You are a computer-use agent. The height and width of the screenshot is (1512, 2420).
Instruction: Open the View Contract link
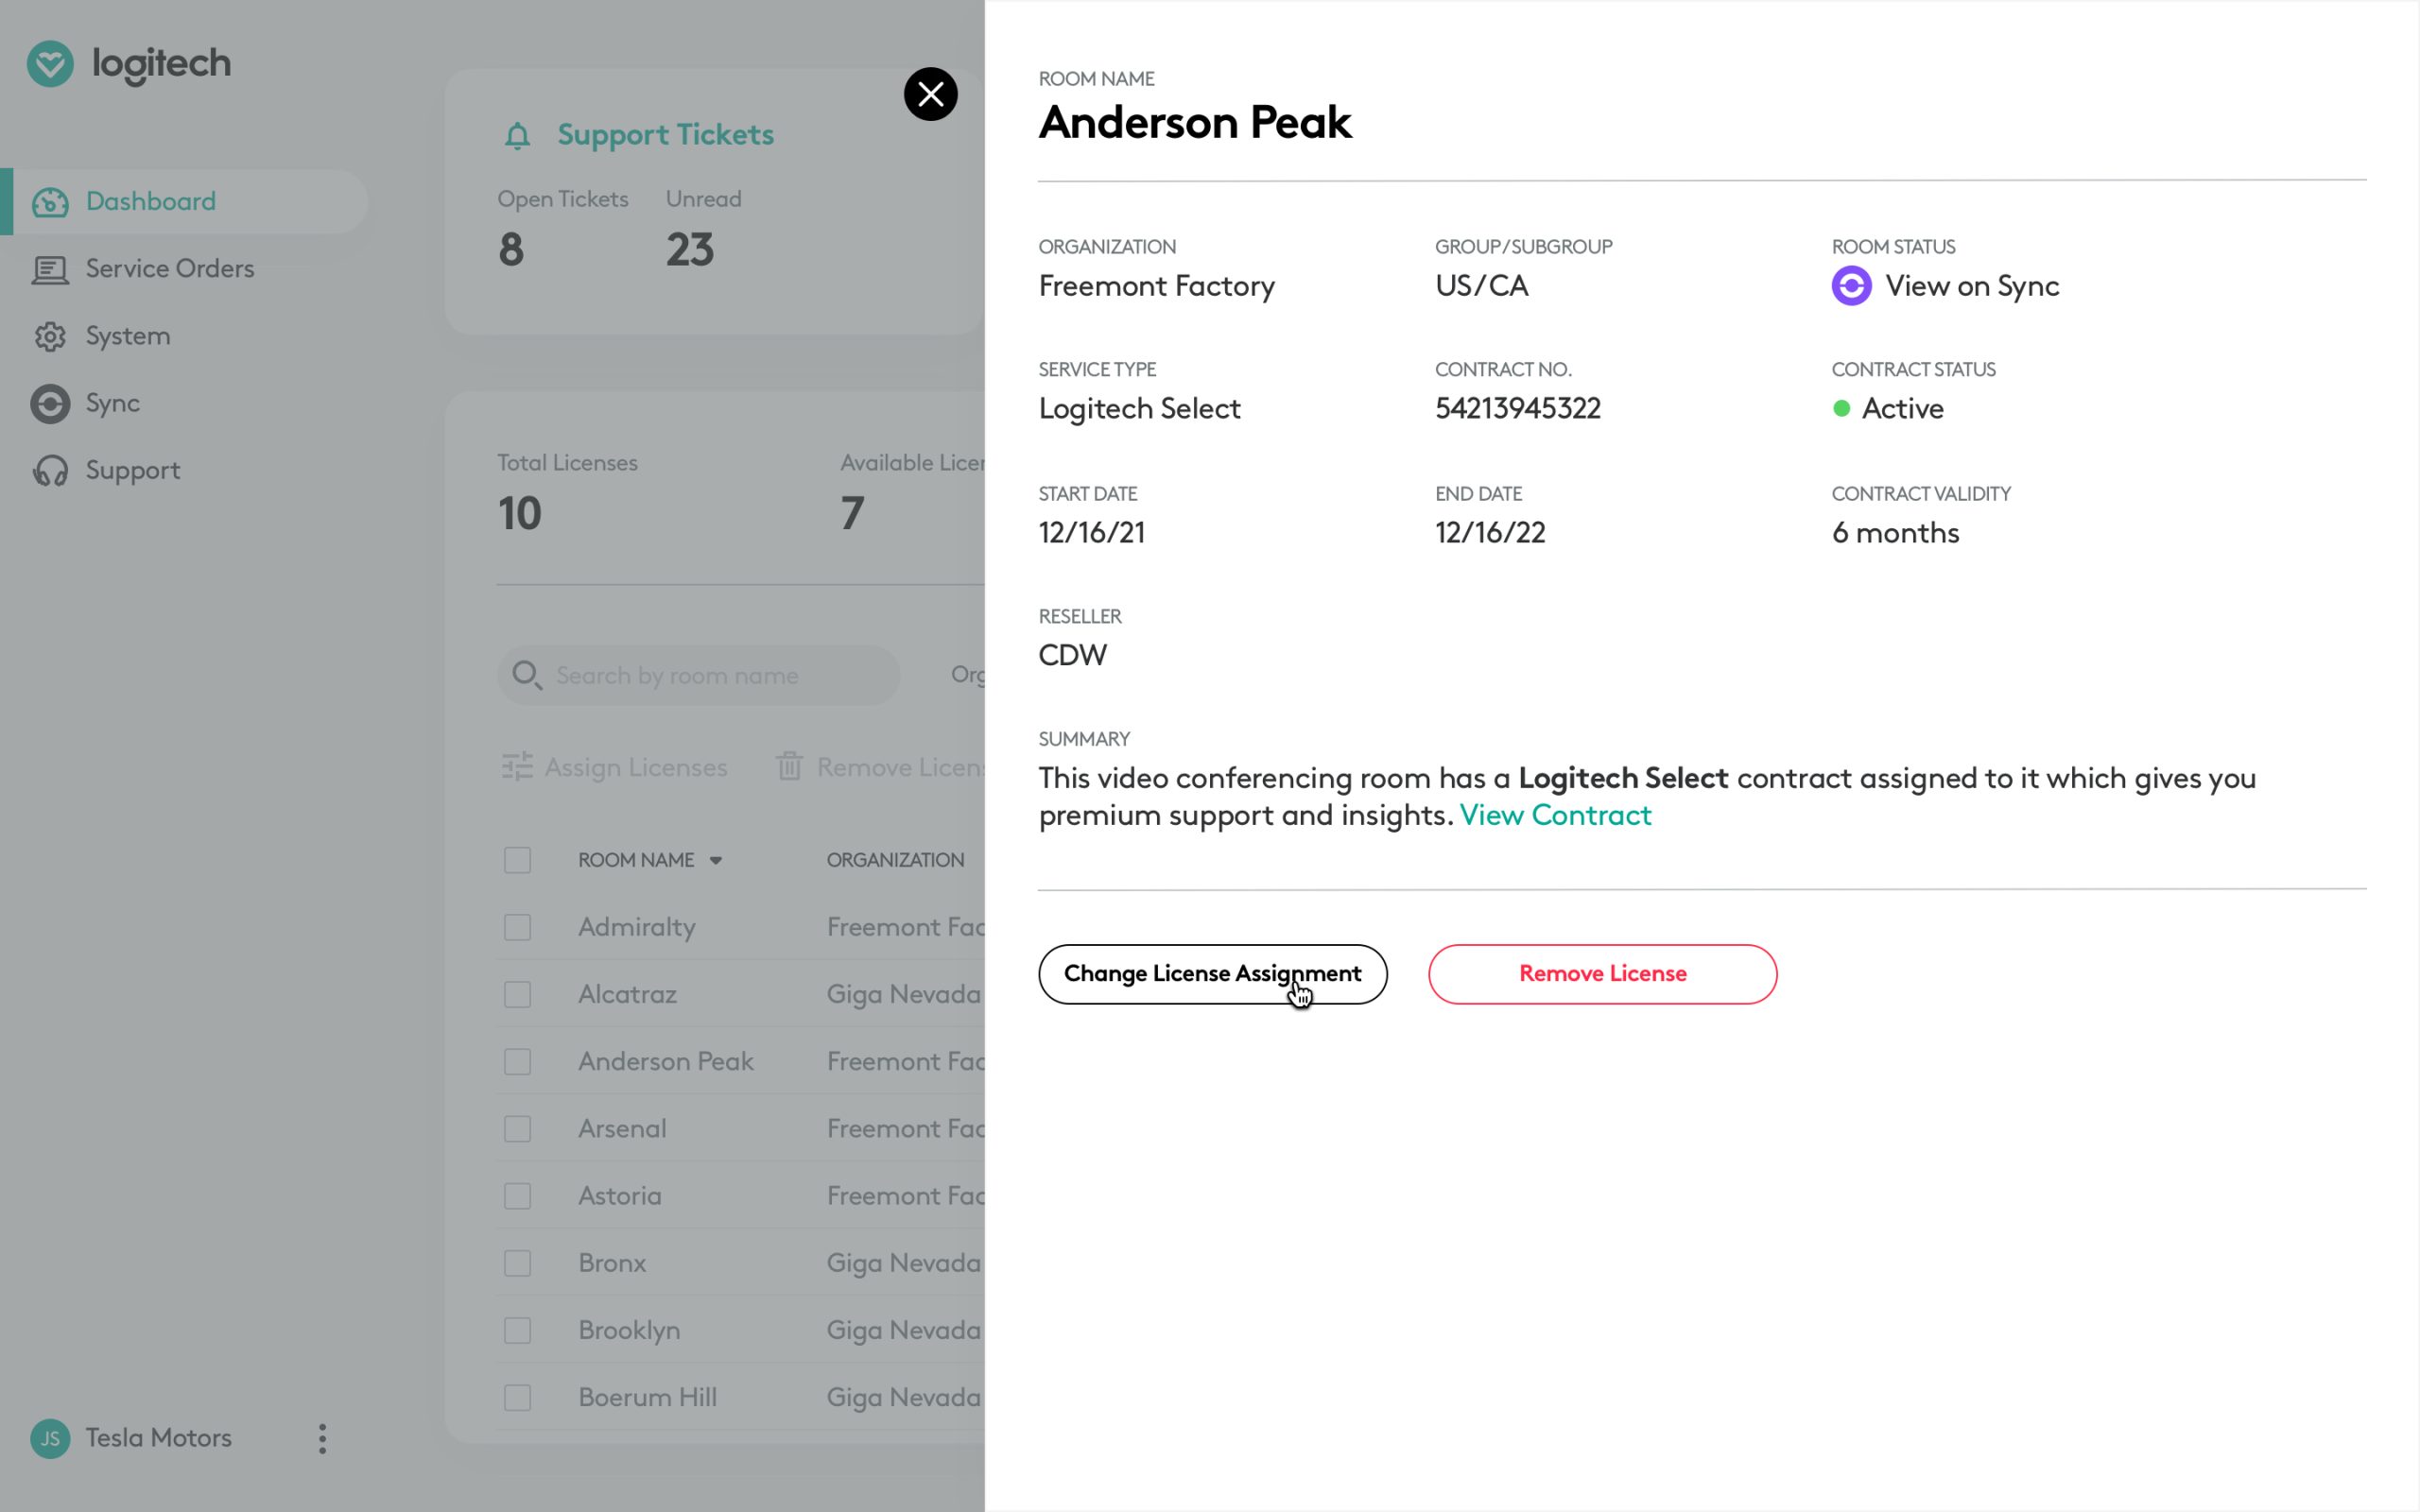pyautogui.click(x=1555, y=815)
